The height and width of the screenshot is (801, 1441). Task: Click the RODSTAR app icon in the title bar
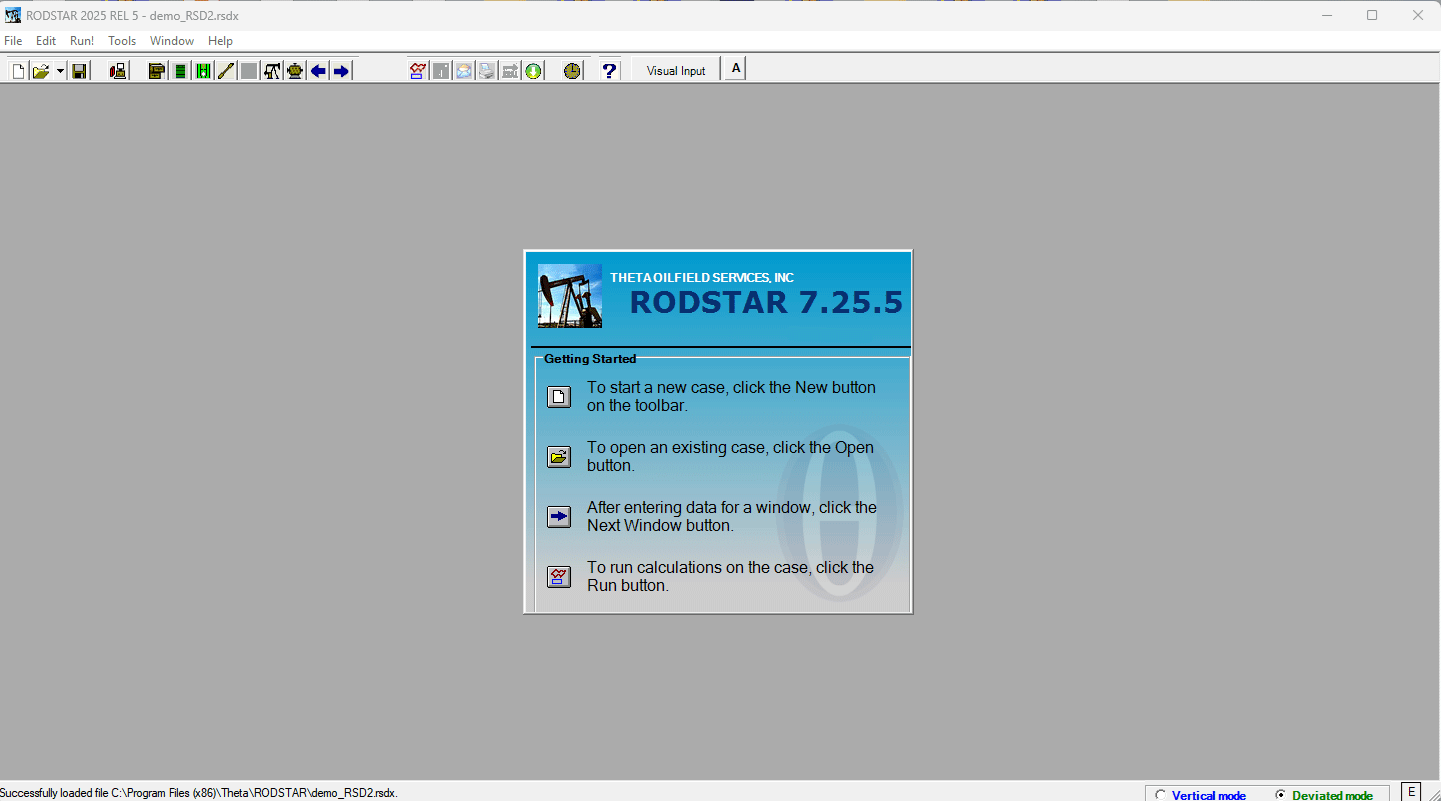point(12,15)
